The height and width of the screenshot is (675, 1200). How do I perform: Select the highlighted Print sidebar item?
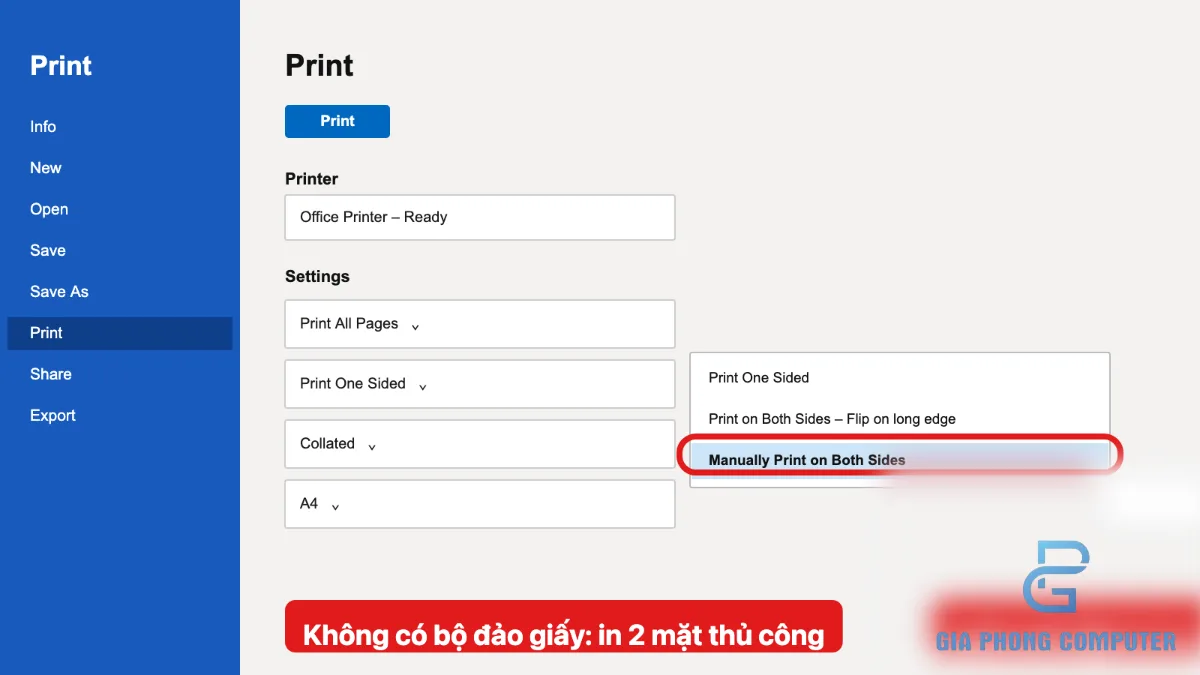click(x=119, y=333)
